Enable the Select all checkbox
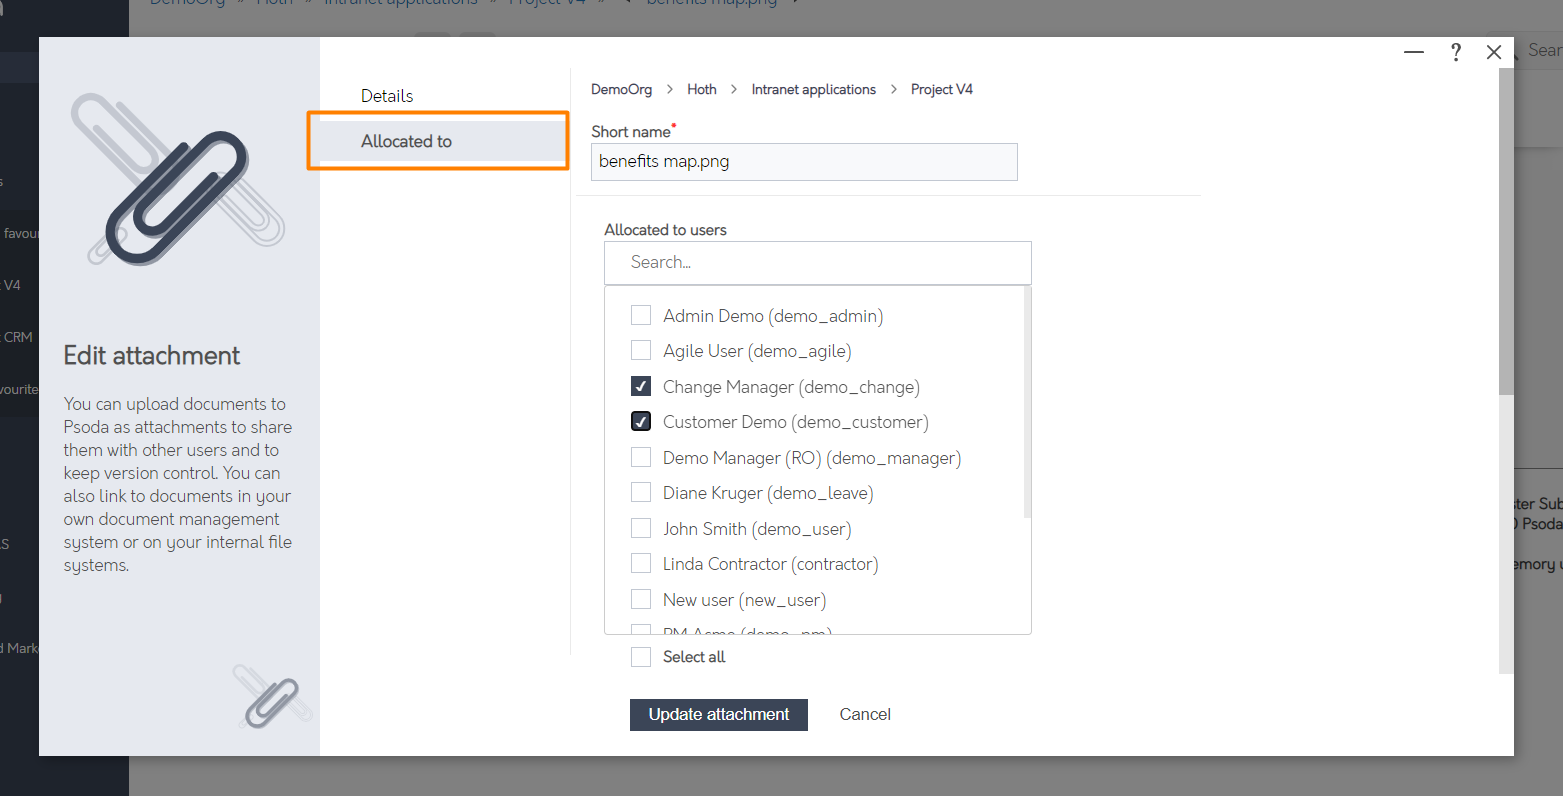This screenshot has height=796, width=1563. (640, 656)
